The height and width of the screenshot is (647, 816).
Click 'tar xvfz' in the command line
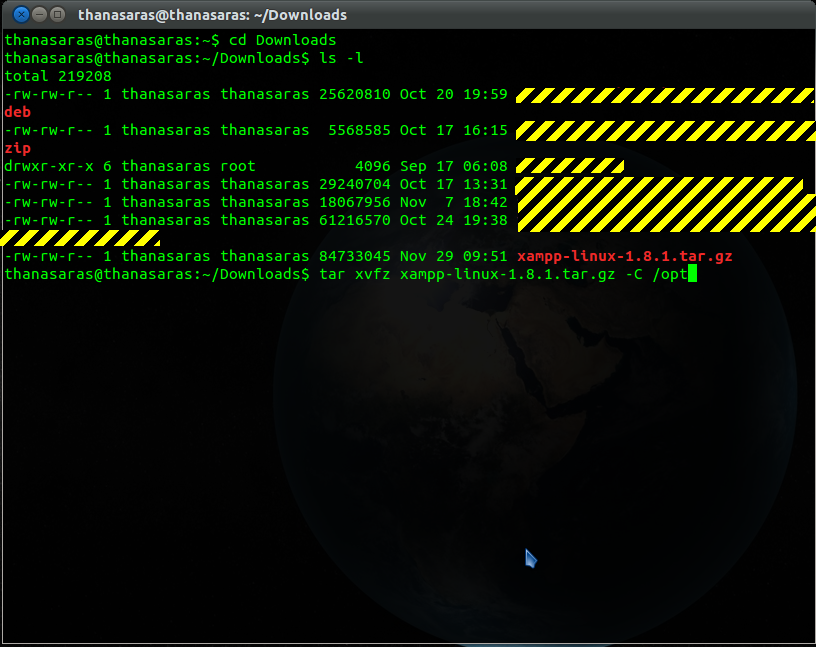pos(354,274)
